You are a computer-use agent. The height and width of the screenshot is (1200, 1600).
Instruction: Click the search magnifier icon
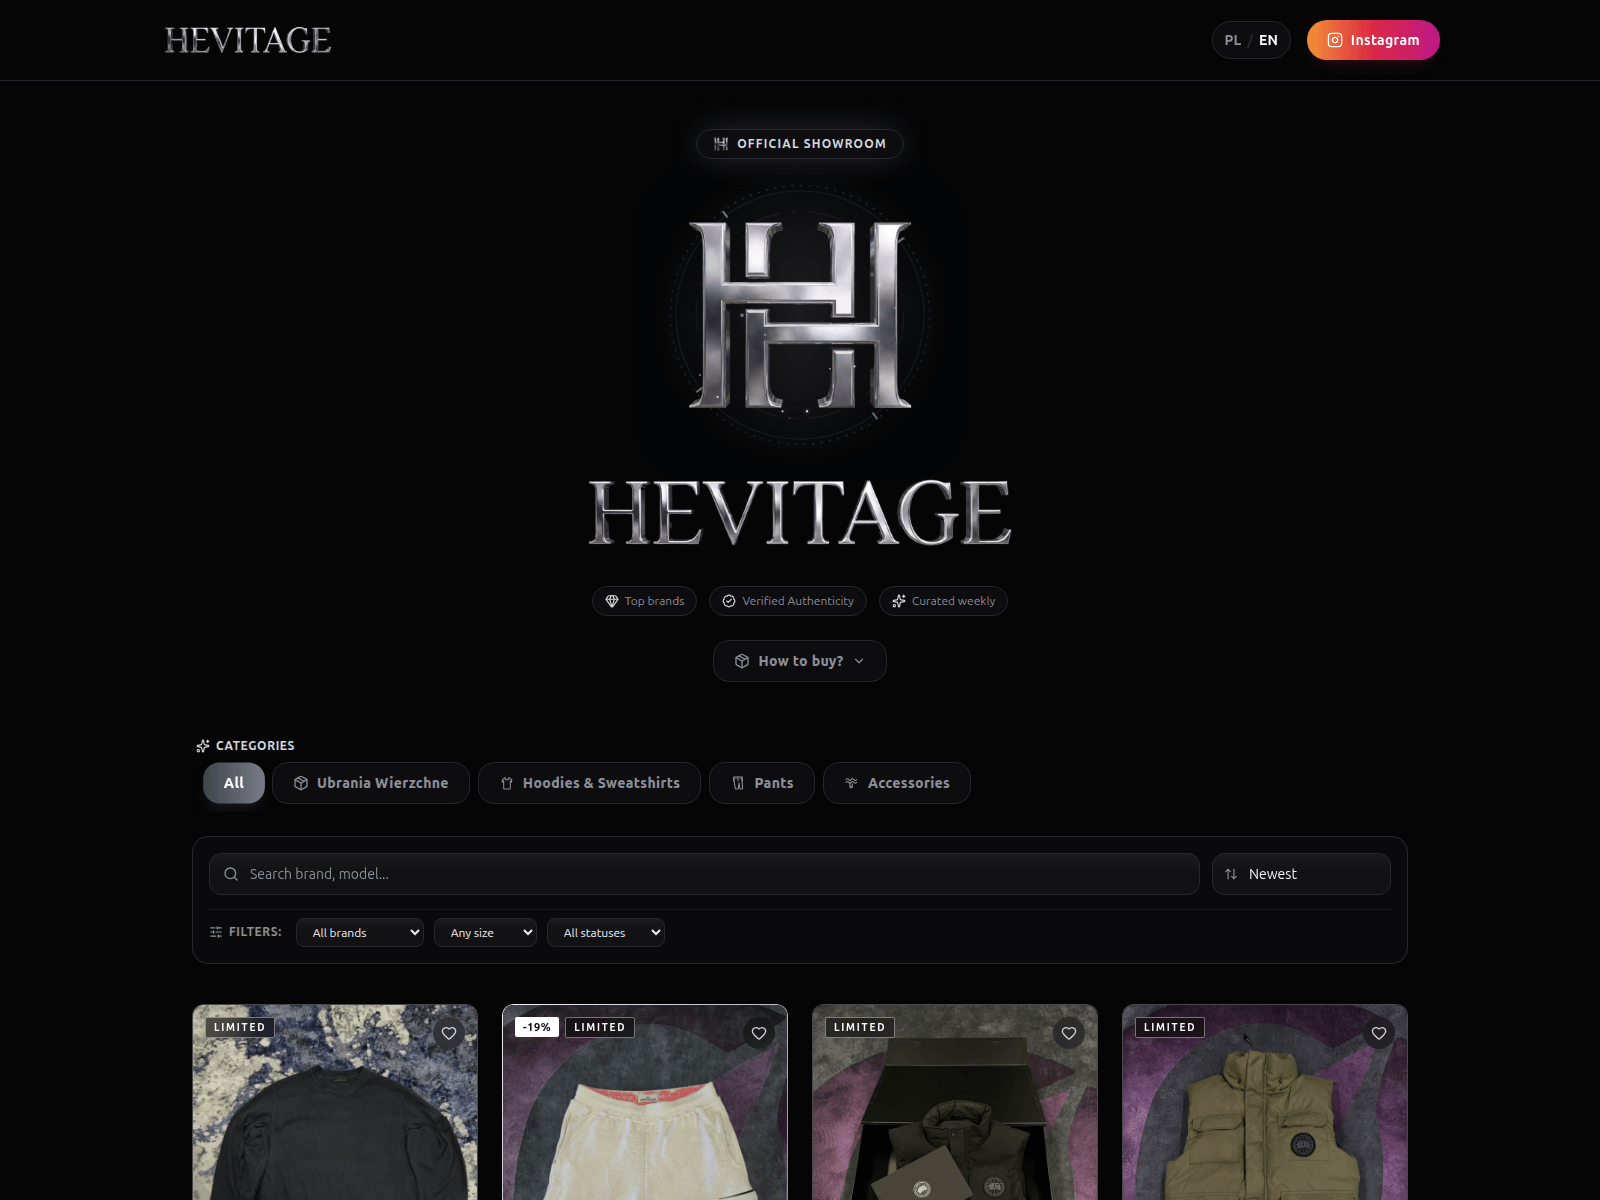click(x=231, y=874)
